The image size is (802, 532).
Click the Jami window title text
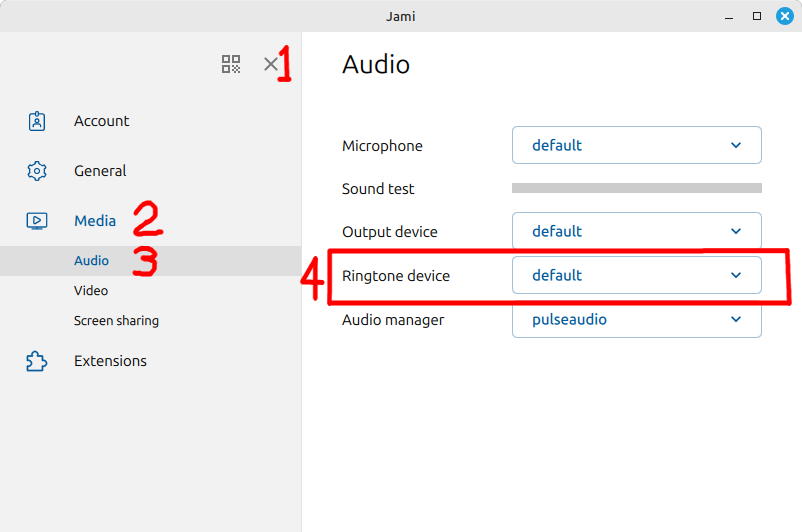point(400,16)
